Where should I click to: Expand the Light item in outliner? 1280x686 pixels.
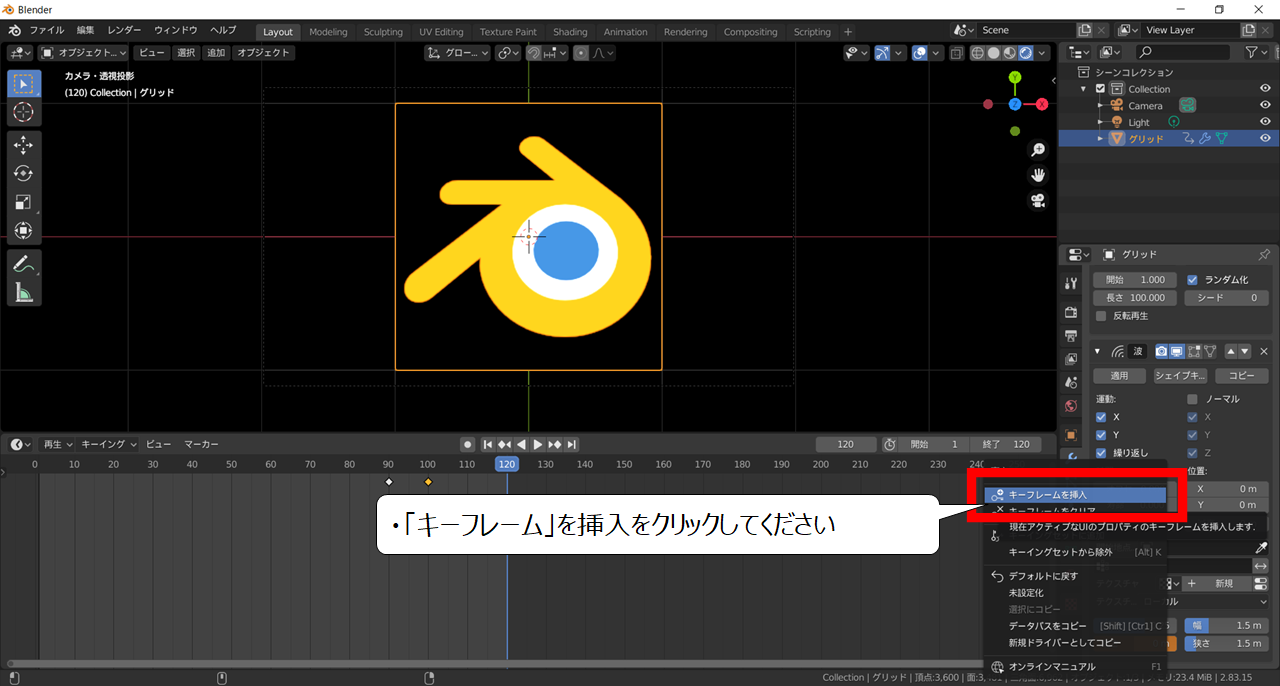click(x=1100, y=122)
